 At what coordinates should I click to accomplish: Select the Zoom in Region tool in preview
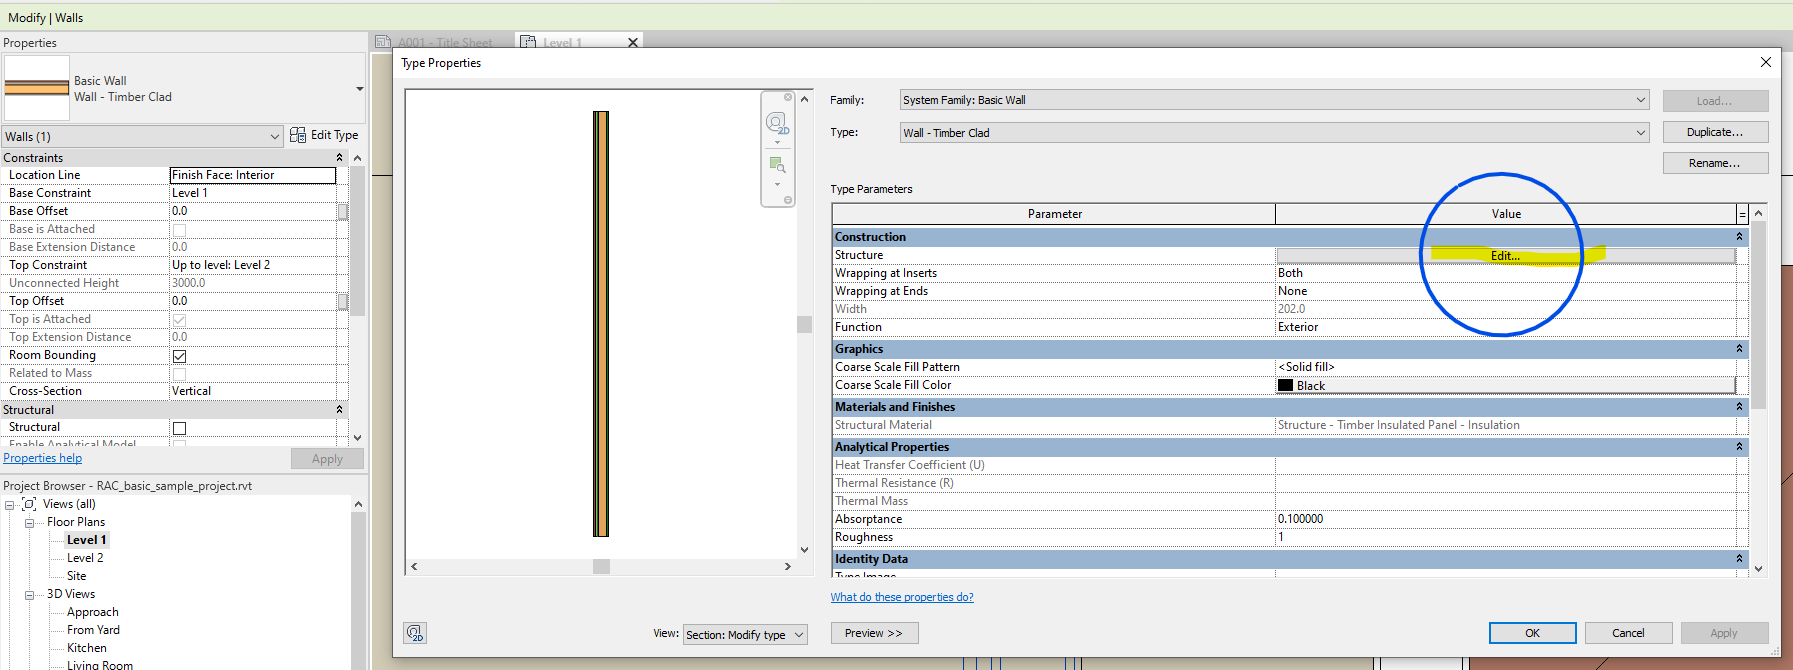tap(777, 165)
